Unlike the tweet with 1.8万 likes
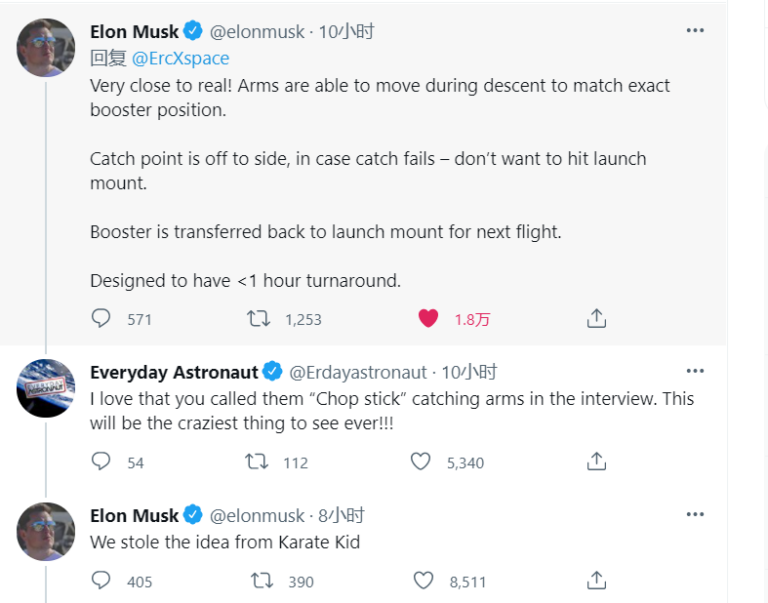 pos(428,318)
